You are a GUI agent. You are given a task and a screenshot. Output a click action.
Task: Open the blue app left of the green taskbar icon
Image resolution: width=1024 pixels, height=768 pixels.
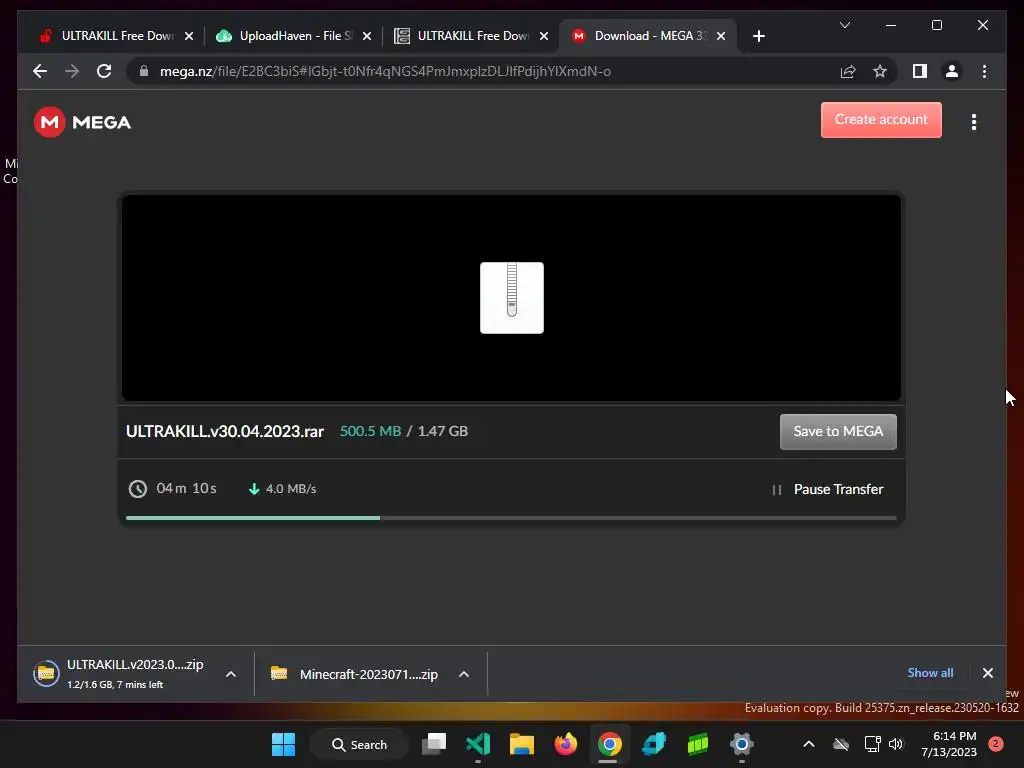tap(654, 744)
